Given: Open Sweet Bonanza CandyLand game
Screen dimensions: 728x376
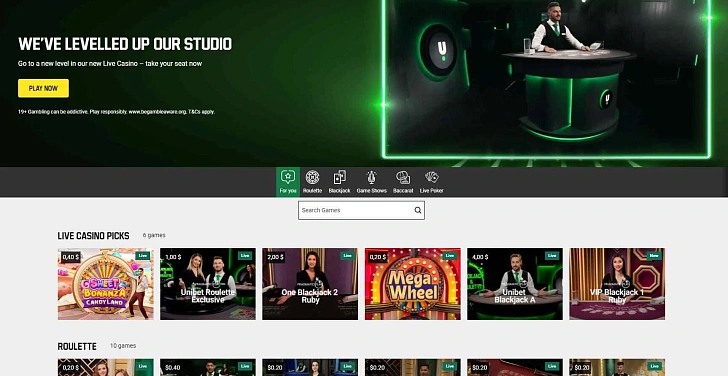Looking at the screenshot, I should [105, 284].
